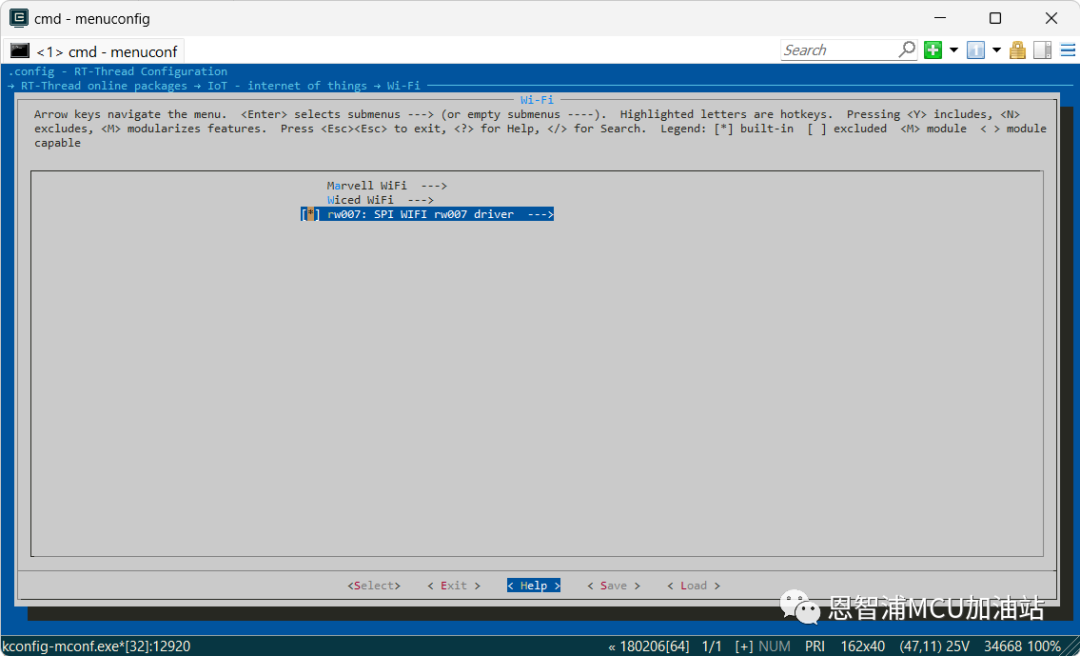Expand the Wiced WiFi submenu
The width and height of the screenshot is (1080, 656).
(380, 200)
